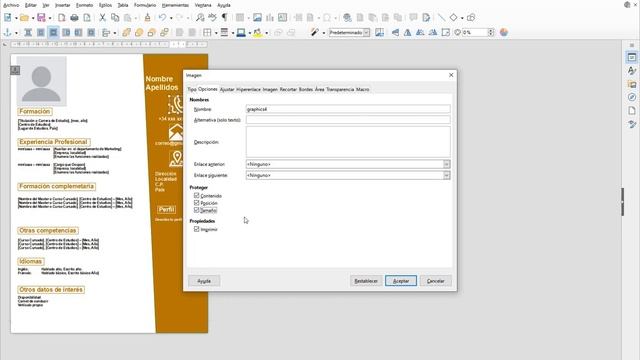Click the Cancelar button

click(x=436, y=281)
